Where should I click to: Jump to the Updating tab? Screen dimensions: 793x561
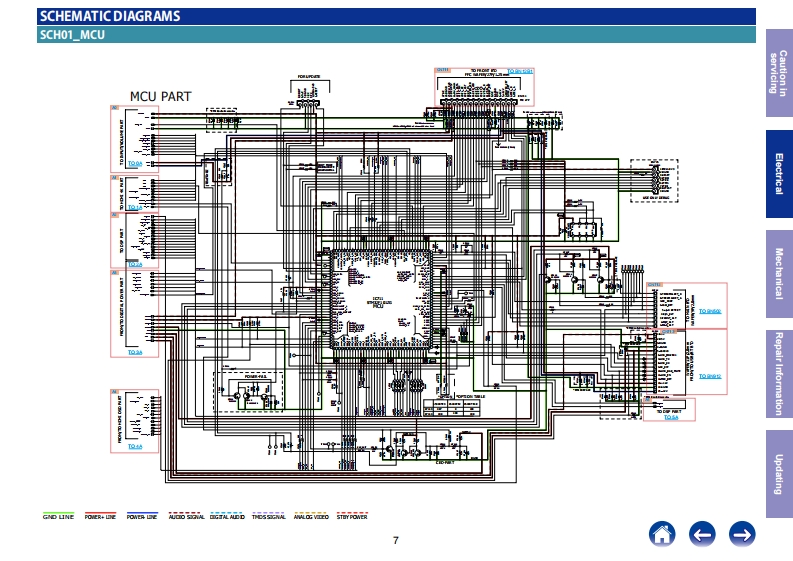click(779, 474)
